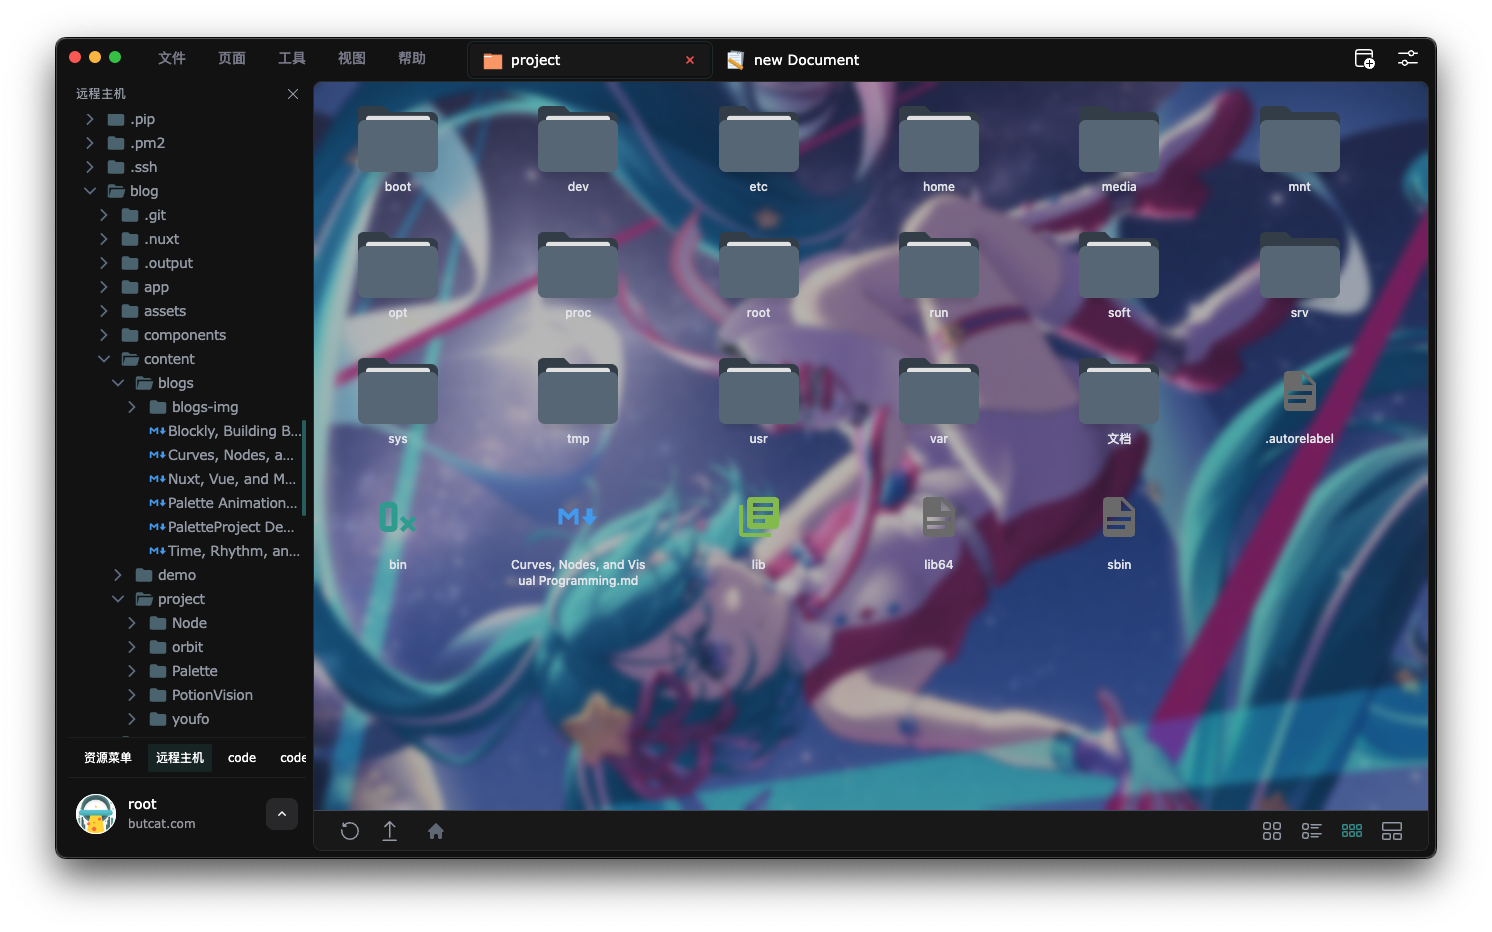
Task: Expand the blogs-img folder chevron
Action: tap(132, 407)
